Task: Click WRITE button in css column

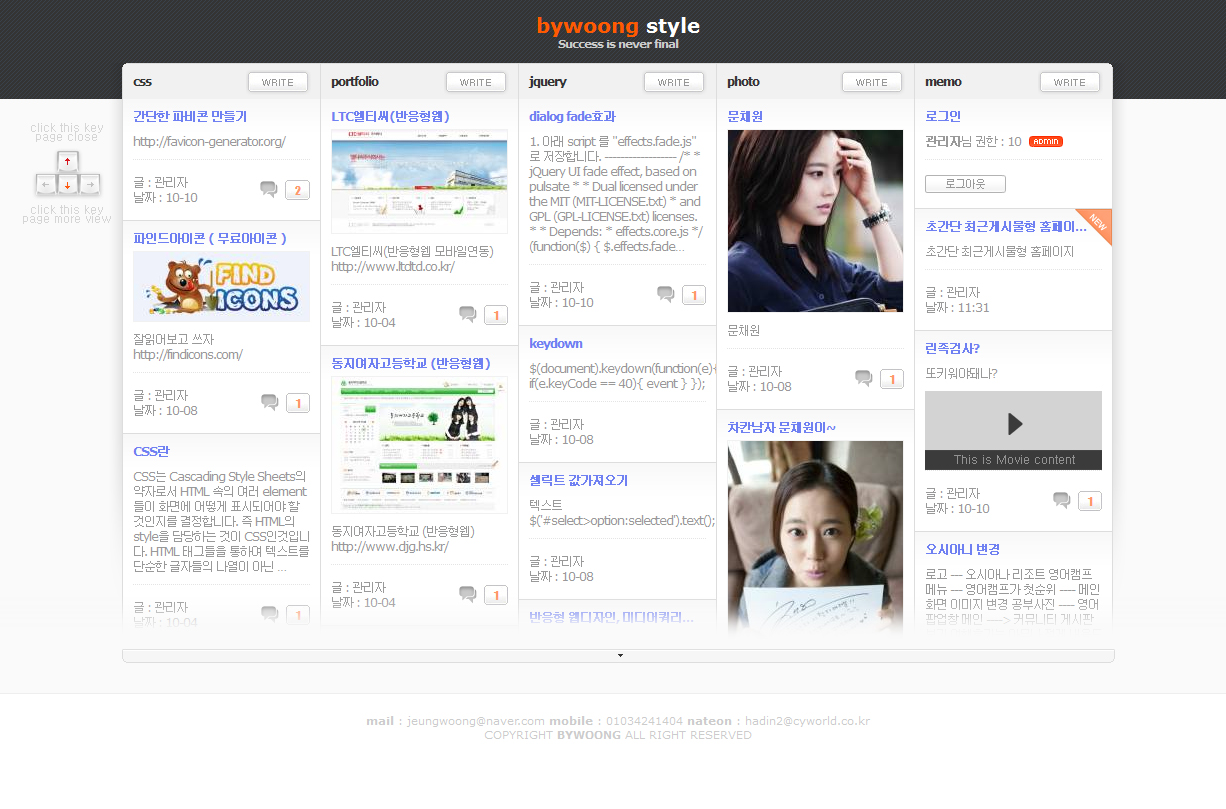Action: pos(277,82)
